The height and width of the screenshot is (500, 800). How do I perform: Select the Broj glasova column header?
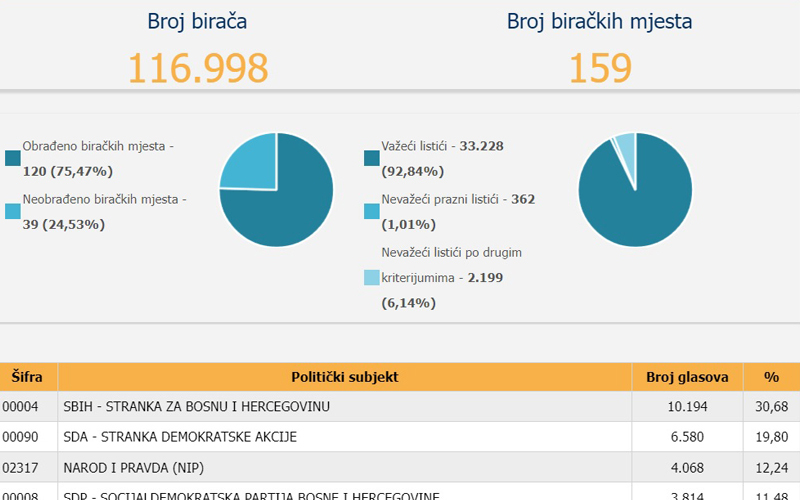(687, 377)
